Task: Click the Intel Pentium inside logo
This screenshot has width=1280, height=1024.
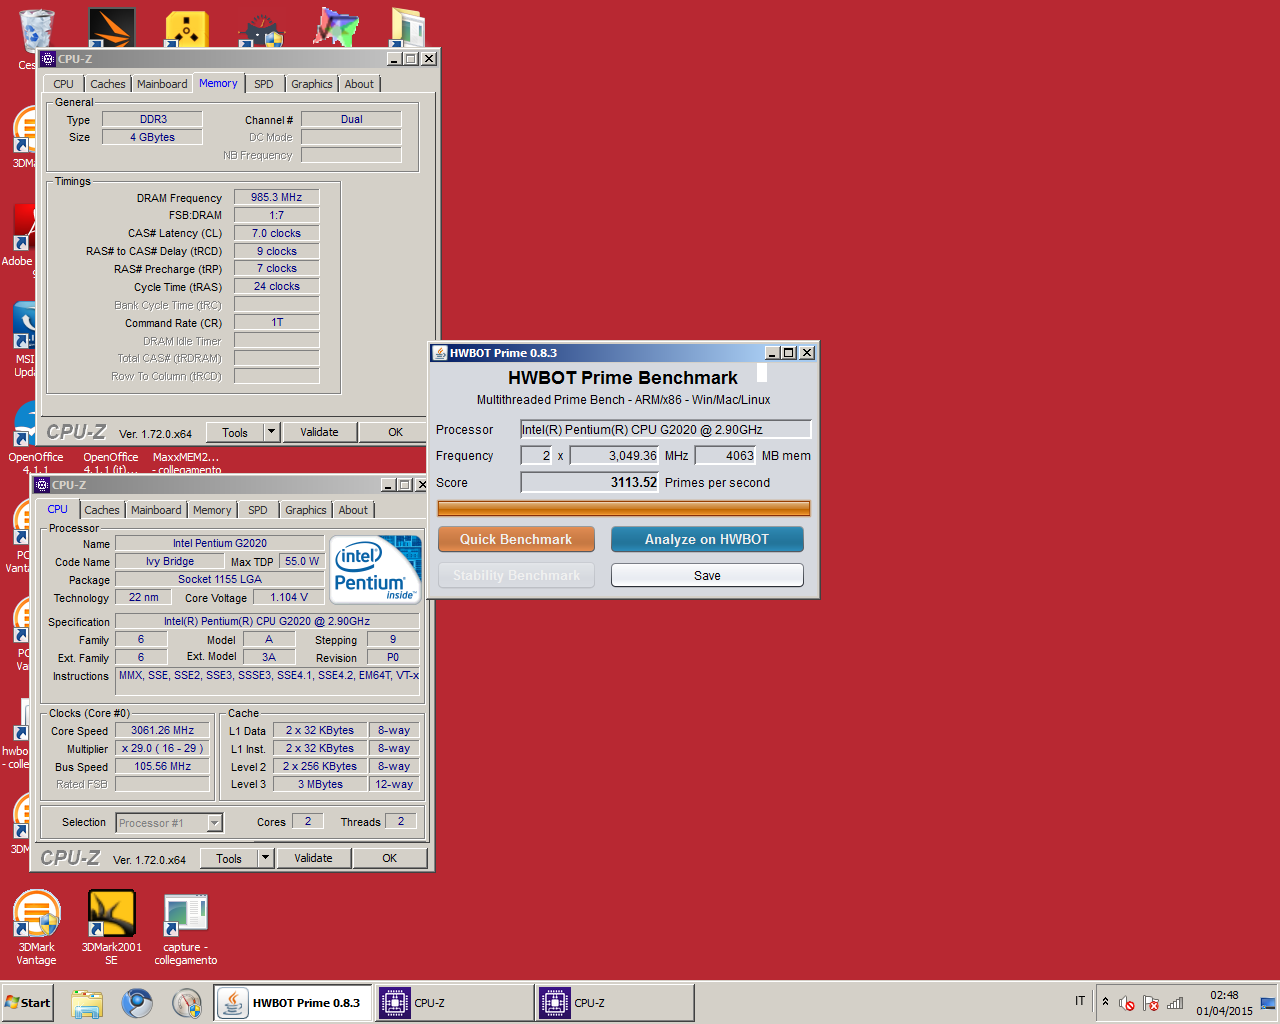Action: (375, 569)
